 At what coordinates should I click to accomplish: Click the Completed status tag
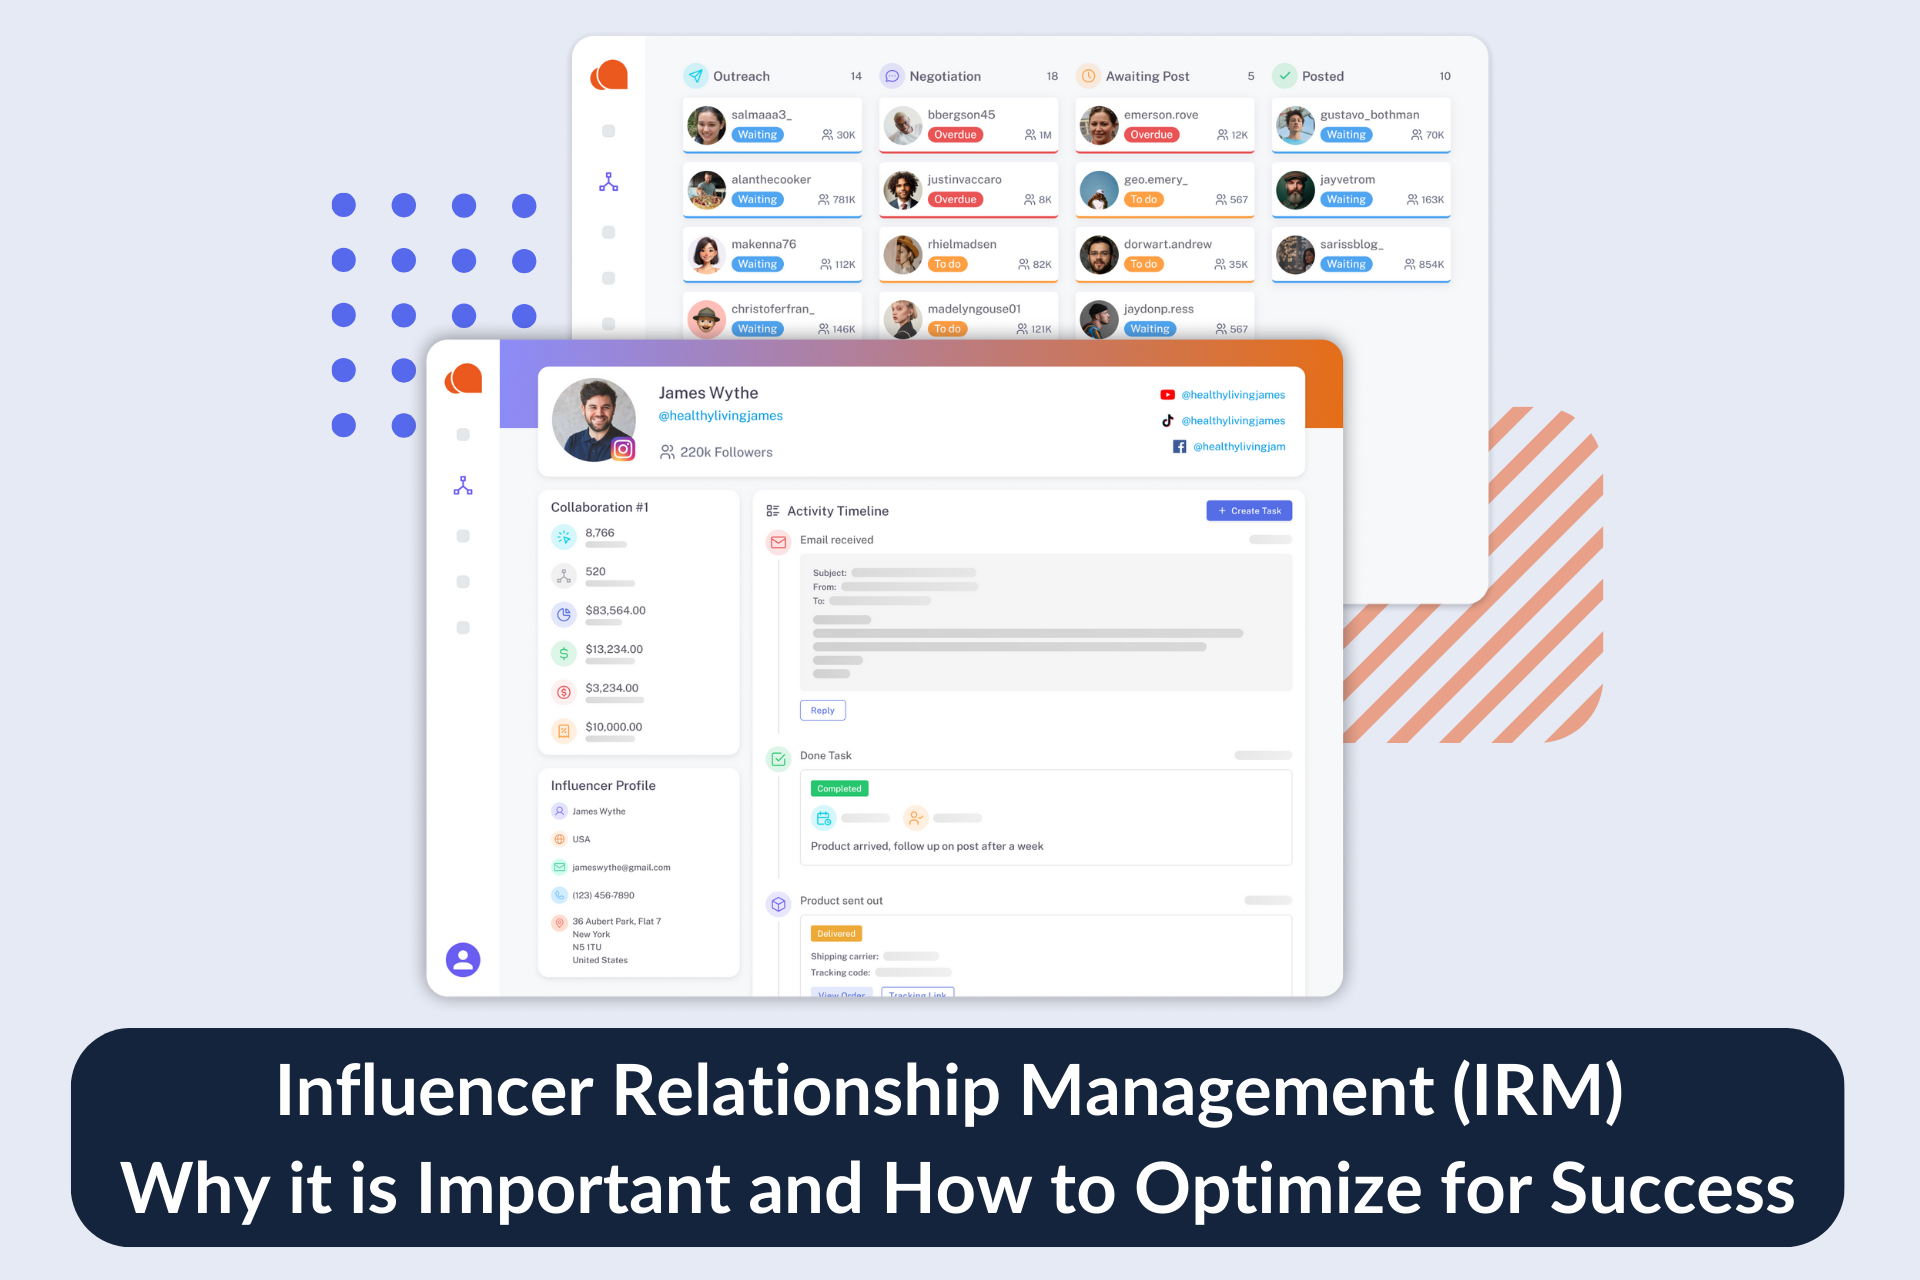pos(839,789)
